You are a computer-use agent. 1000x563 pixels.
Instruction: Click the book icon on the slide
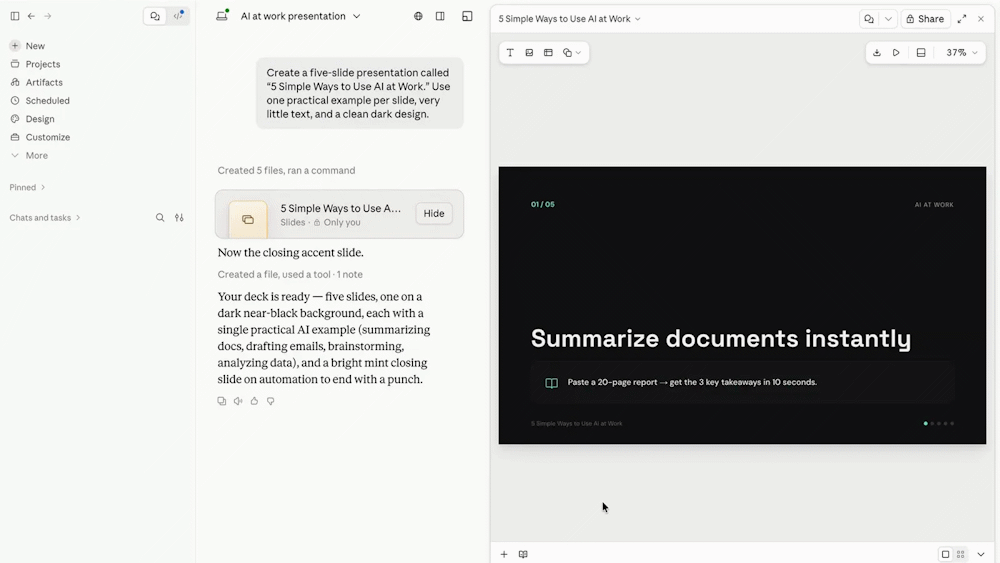[x=552, y=383]
